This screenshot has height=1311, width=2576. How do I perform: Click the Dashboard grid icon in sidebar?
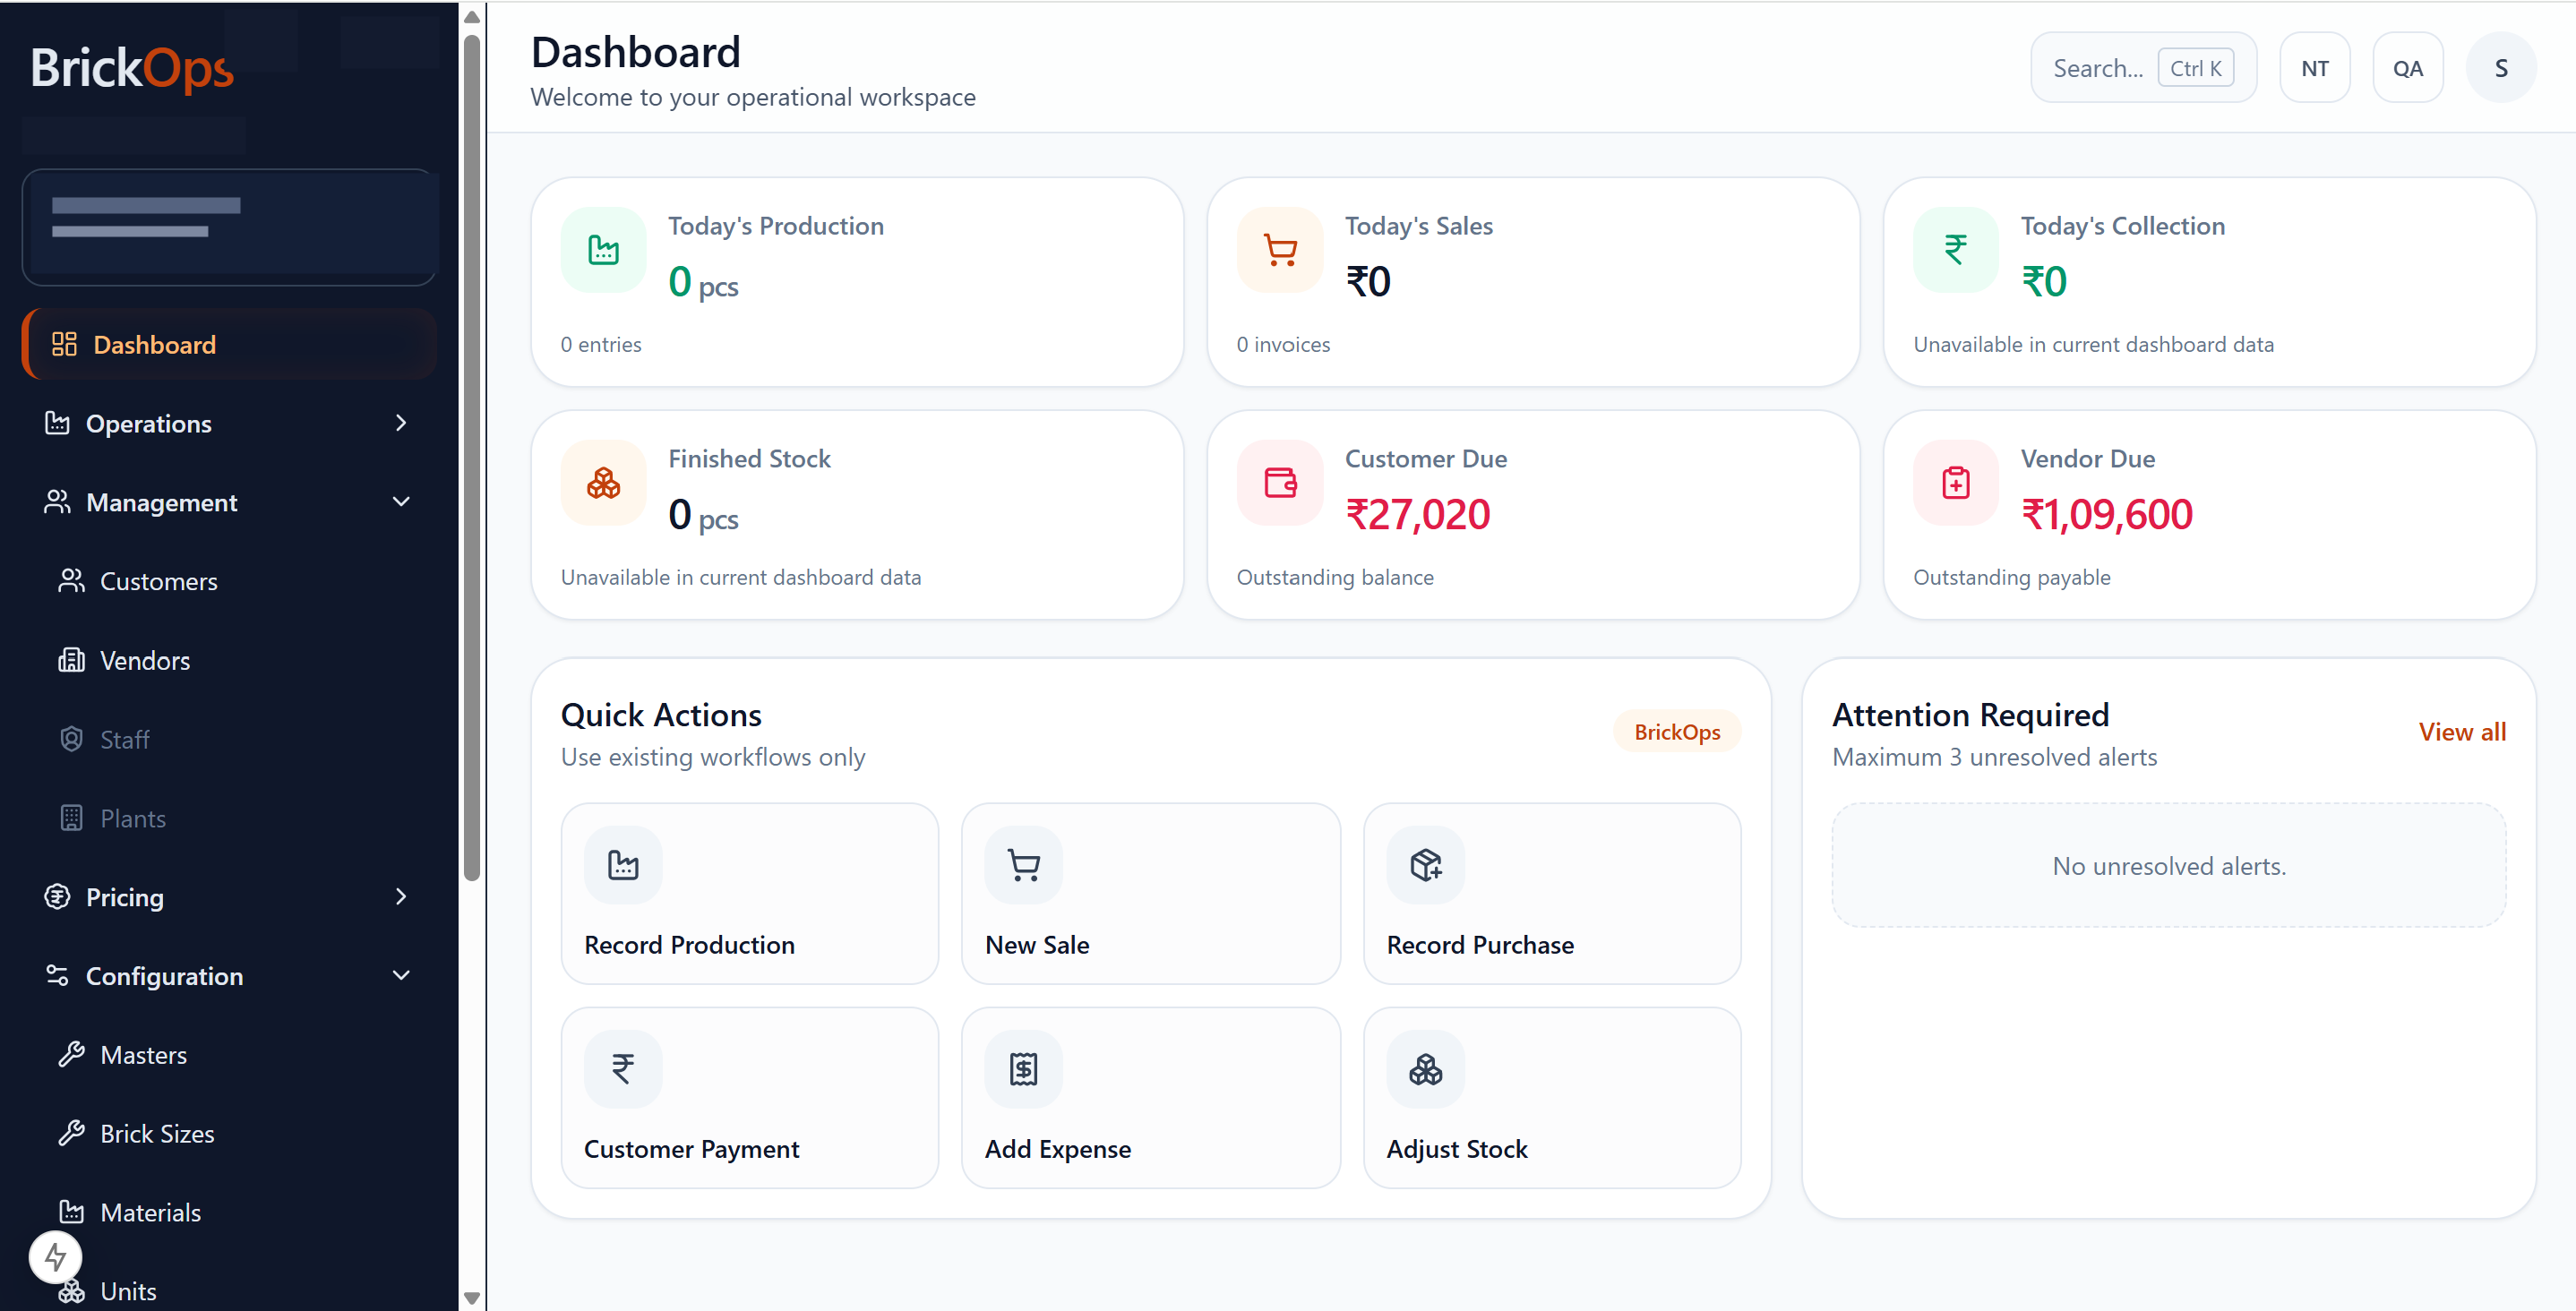64,344
